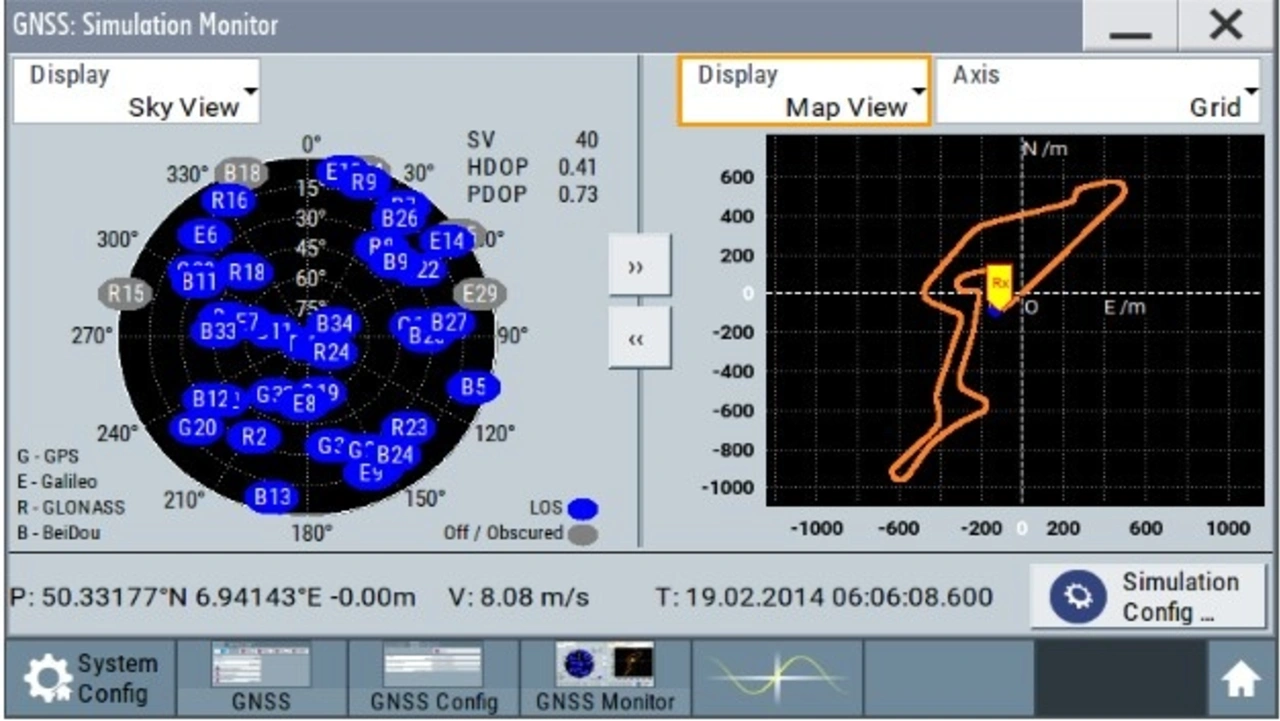
Task: Click the Home icon in taskbar
Action: (x=1241, y=680)
